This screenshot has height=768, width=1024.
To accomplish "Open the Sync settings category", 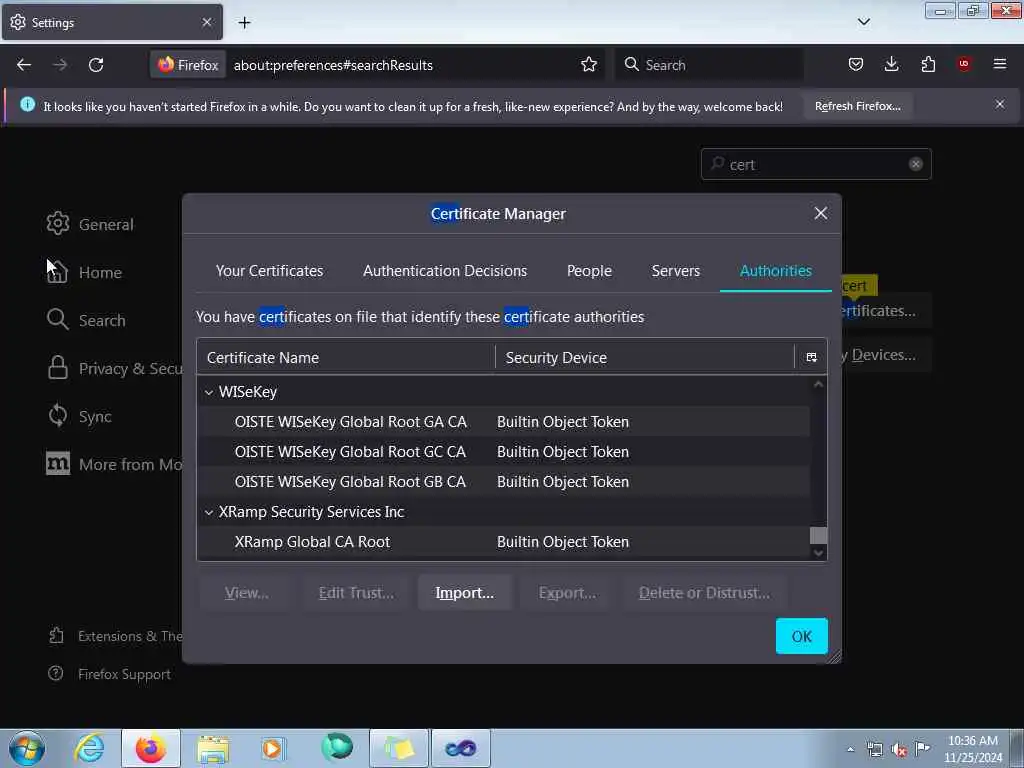I will point(79,416).
